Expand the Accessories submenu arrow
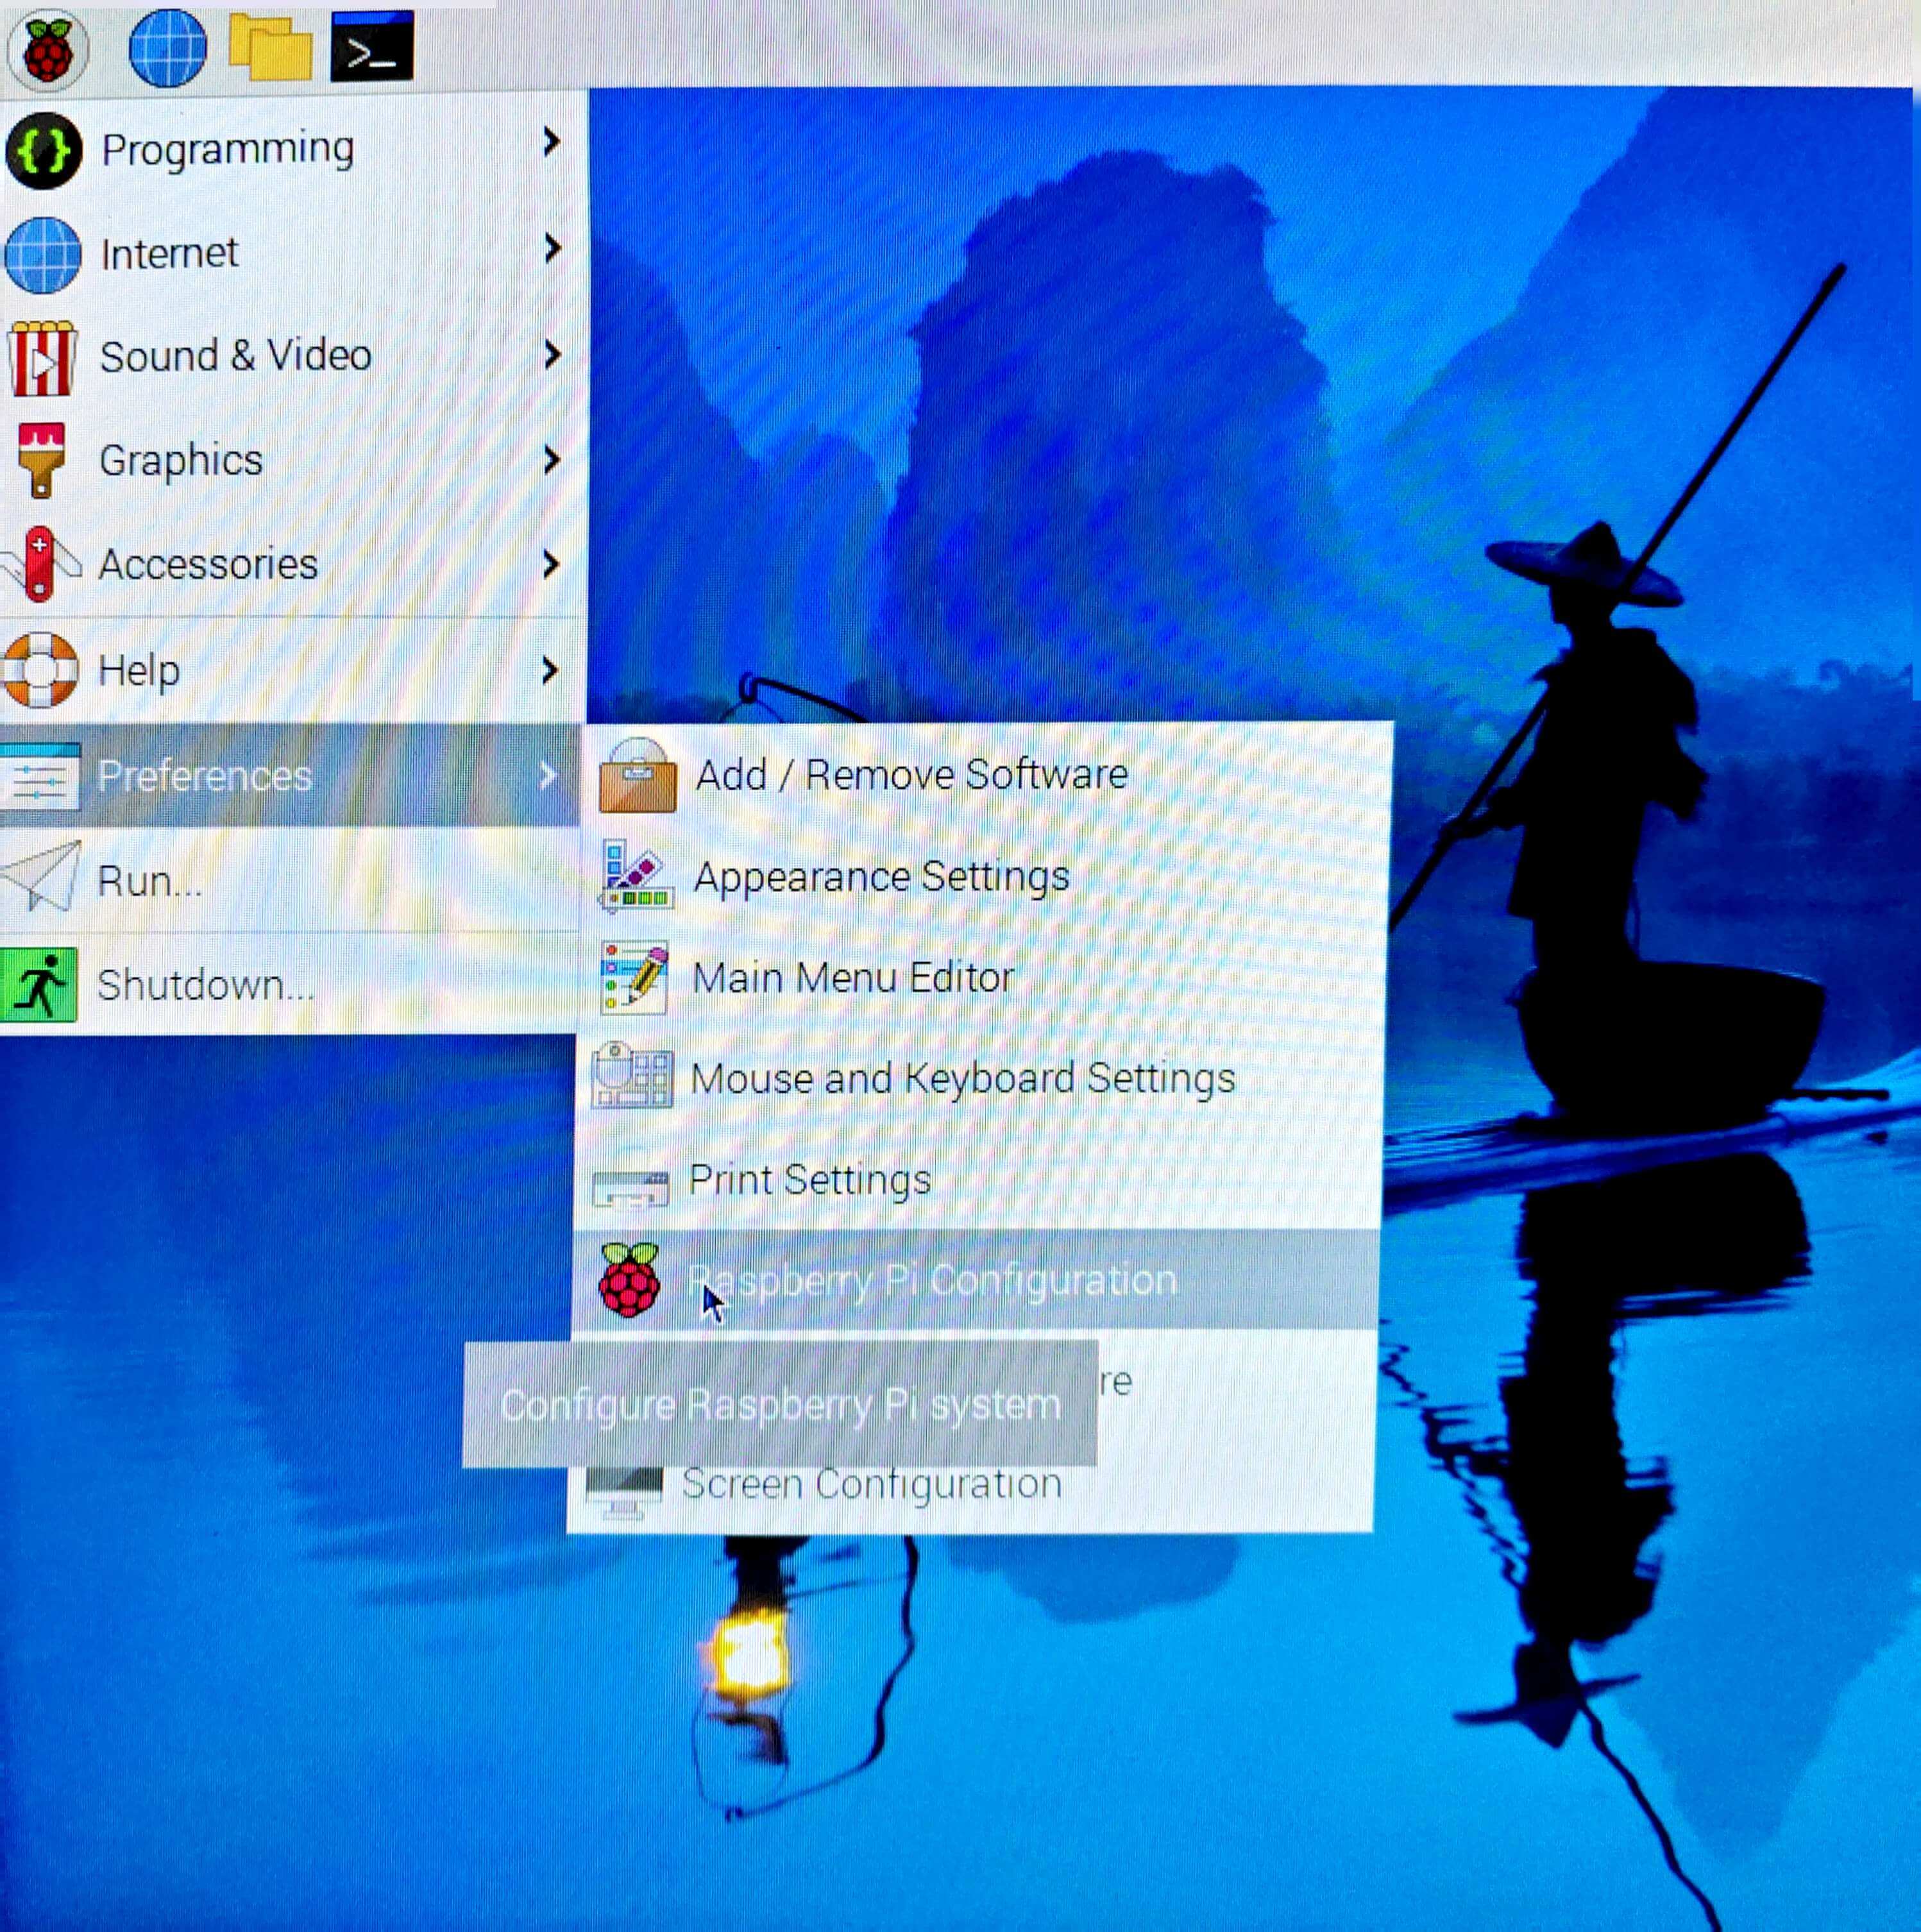Screen dimensions: 1921x1932 [x=550, y=564]
